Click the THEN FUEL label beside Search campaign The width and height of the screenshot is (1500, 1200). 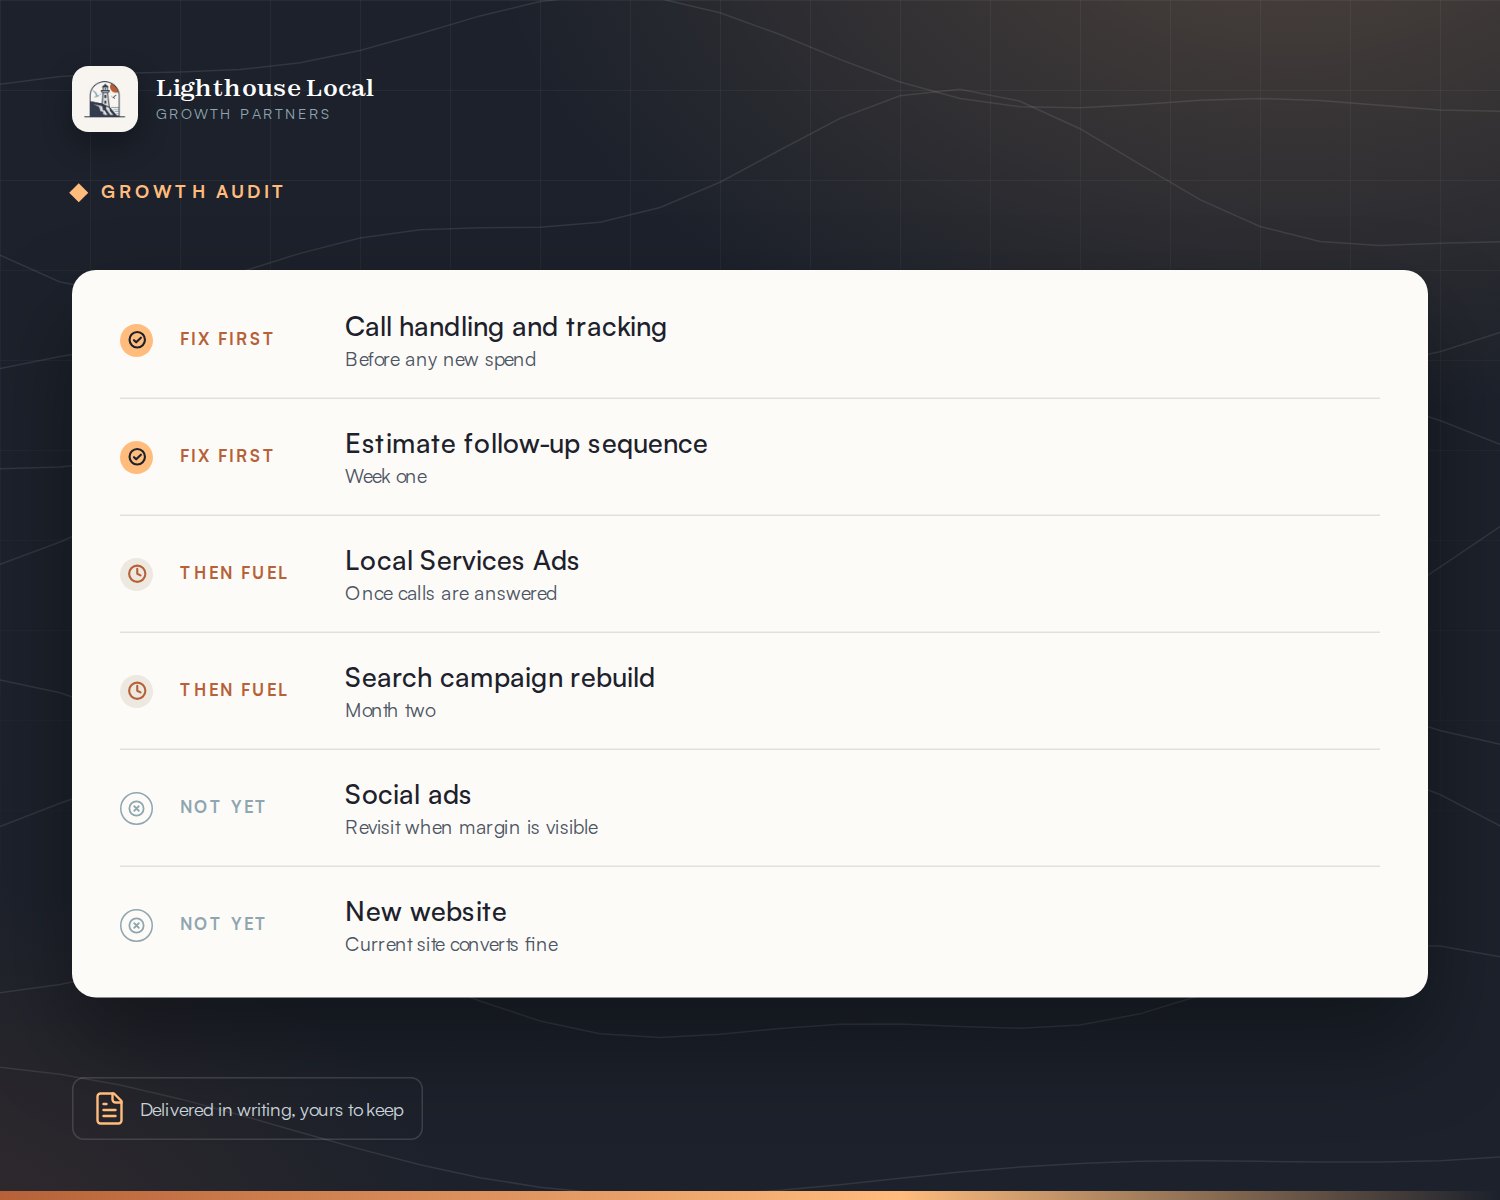click(234, 690)
